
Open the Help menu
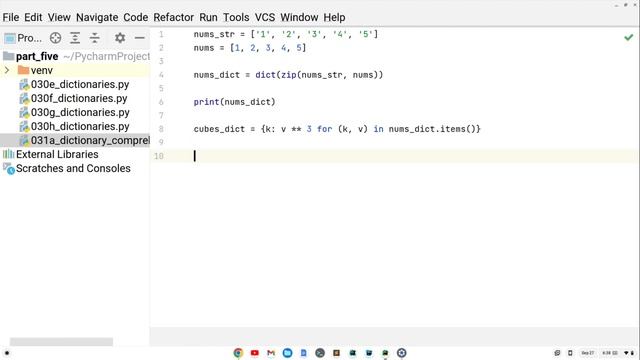(x=334, y=18)
